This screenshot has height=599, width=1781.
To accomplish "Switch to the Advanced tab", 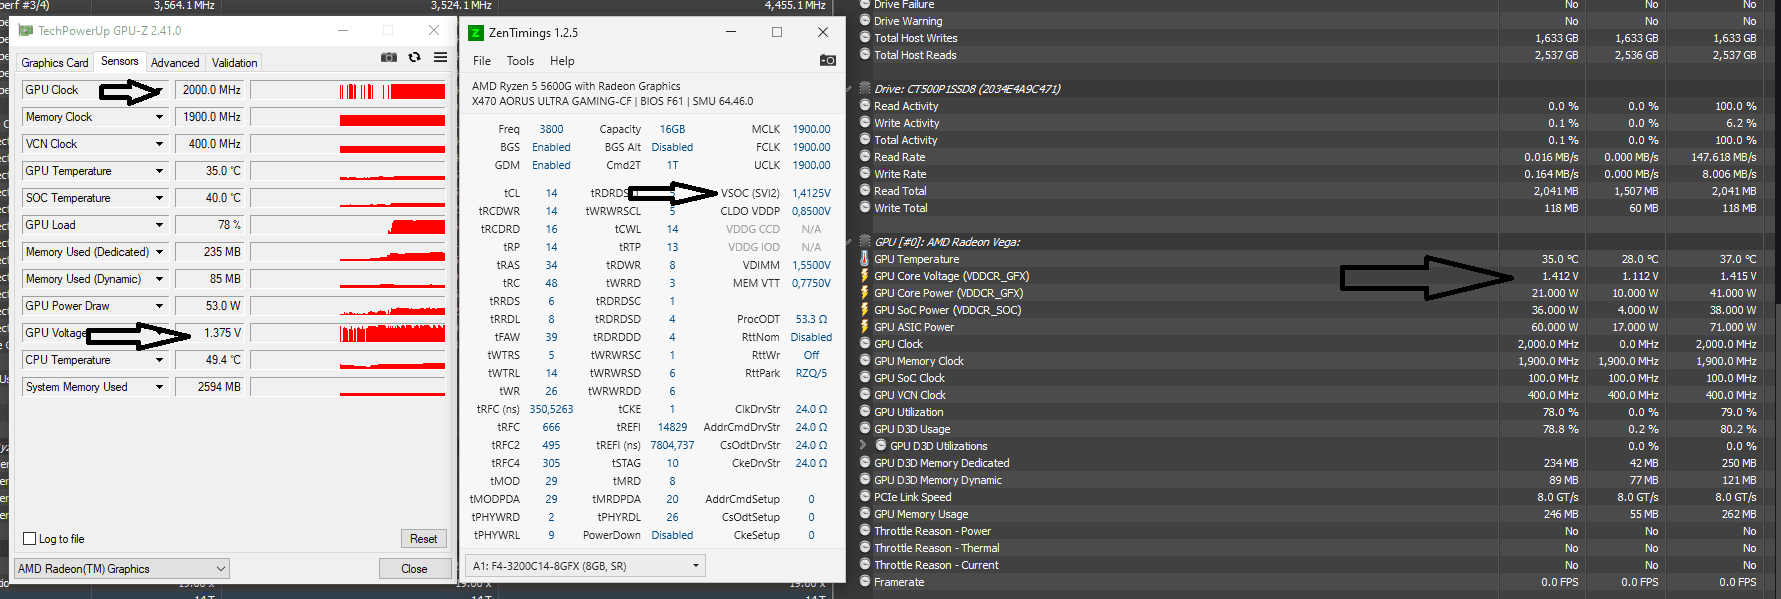I will (175, 62).
